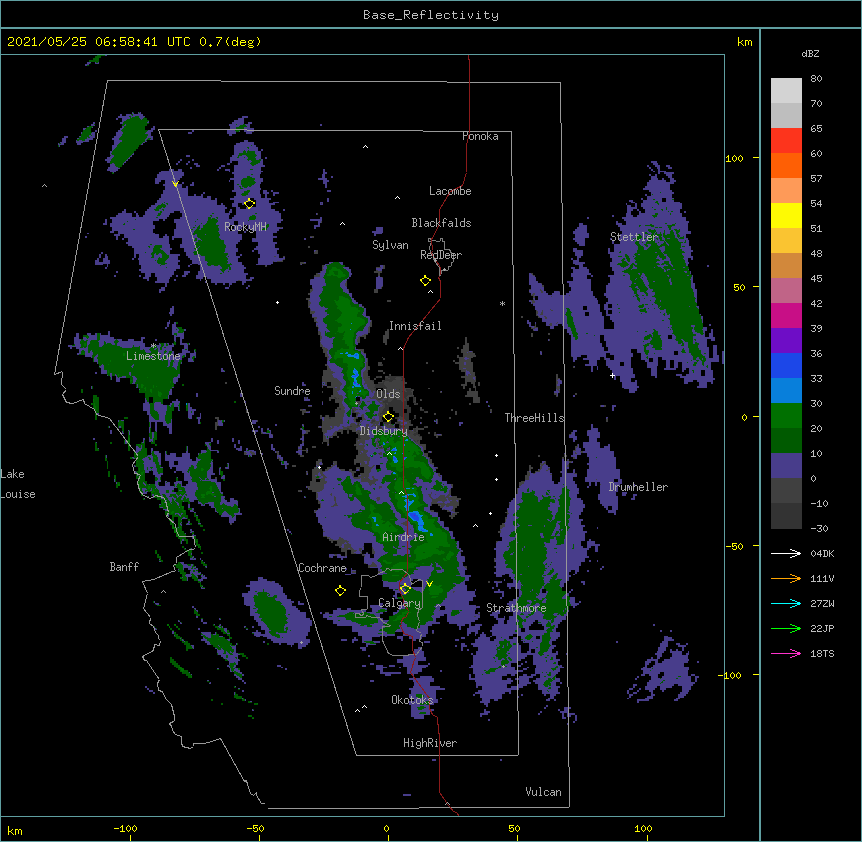
Task: Click the Cochrane label
Action: click(322, 568)
